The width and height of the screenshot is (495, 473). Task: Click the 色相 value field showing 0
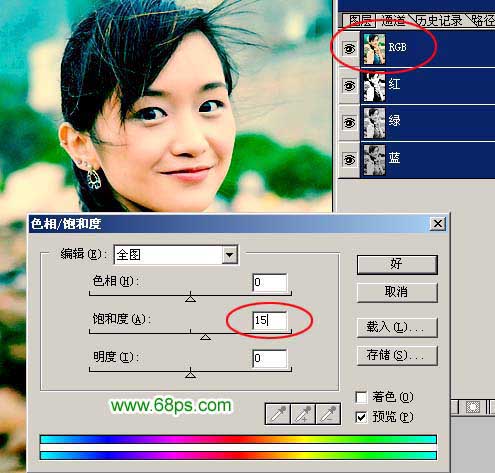[270, 282]
